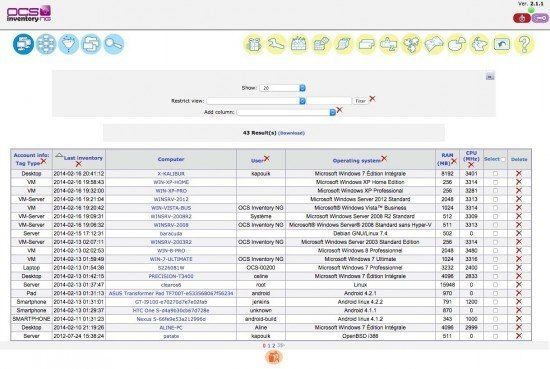The width and height of the screenshot is (550, 369).
Task: Sort by the CPU (MHz) column header
Action: (471, 156)
